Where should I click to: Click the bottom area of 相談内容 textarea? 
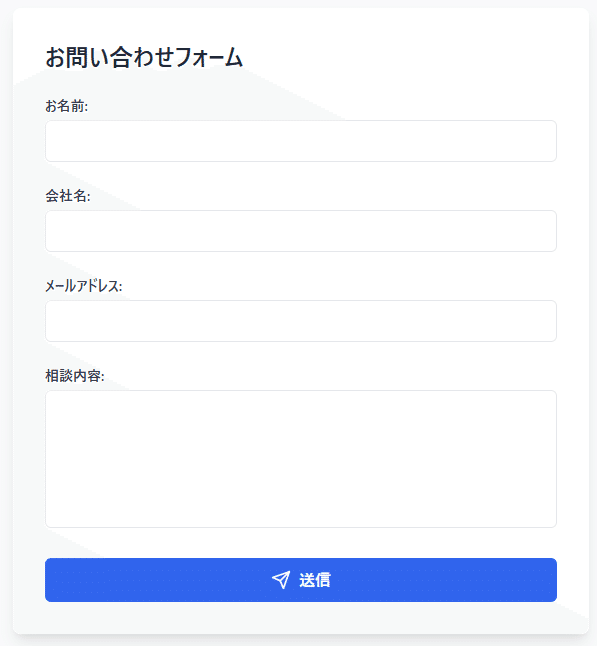tap(301, 511)
